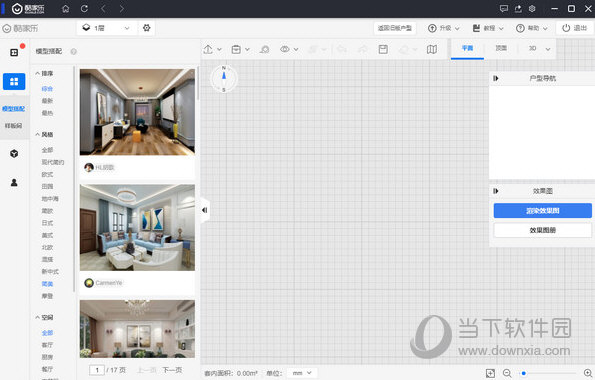Open the 升级 dropdown menu
This screenshot has height=380, width=595.
tap(444, 28)
